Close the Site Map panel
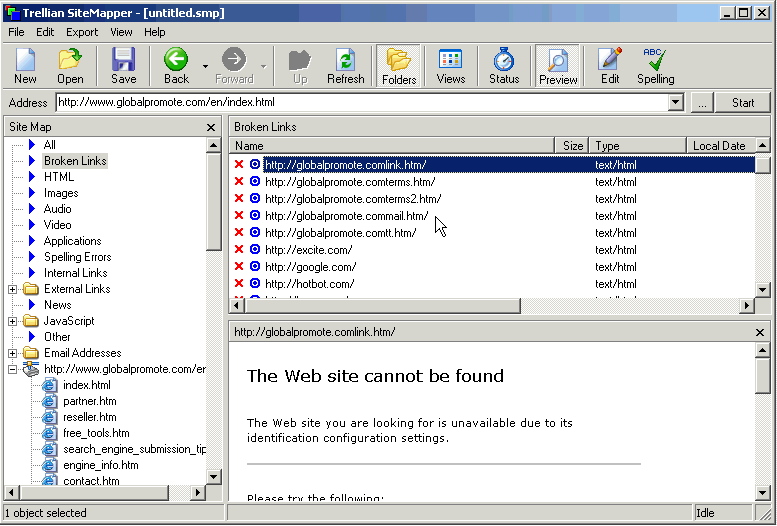 pyautogui.click(x=211, y=127)
